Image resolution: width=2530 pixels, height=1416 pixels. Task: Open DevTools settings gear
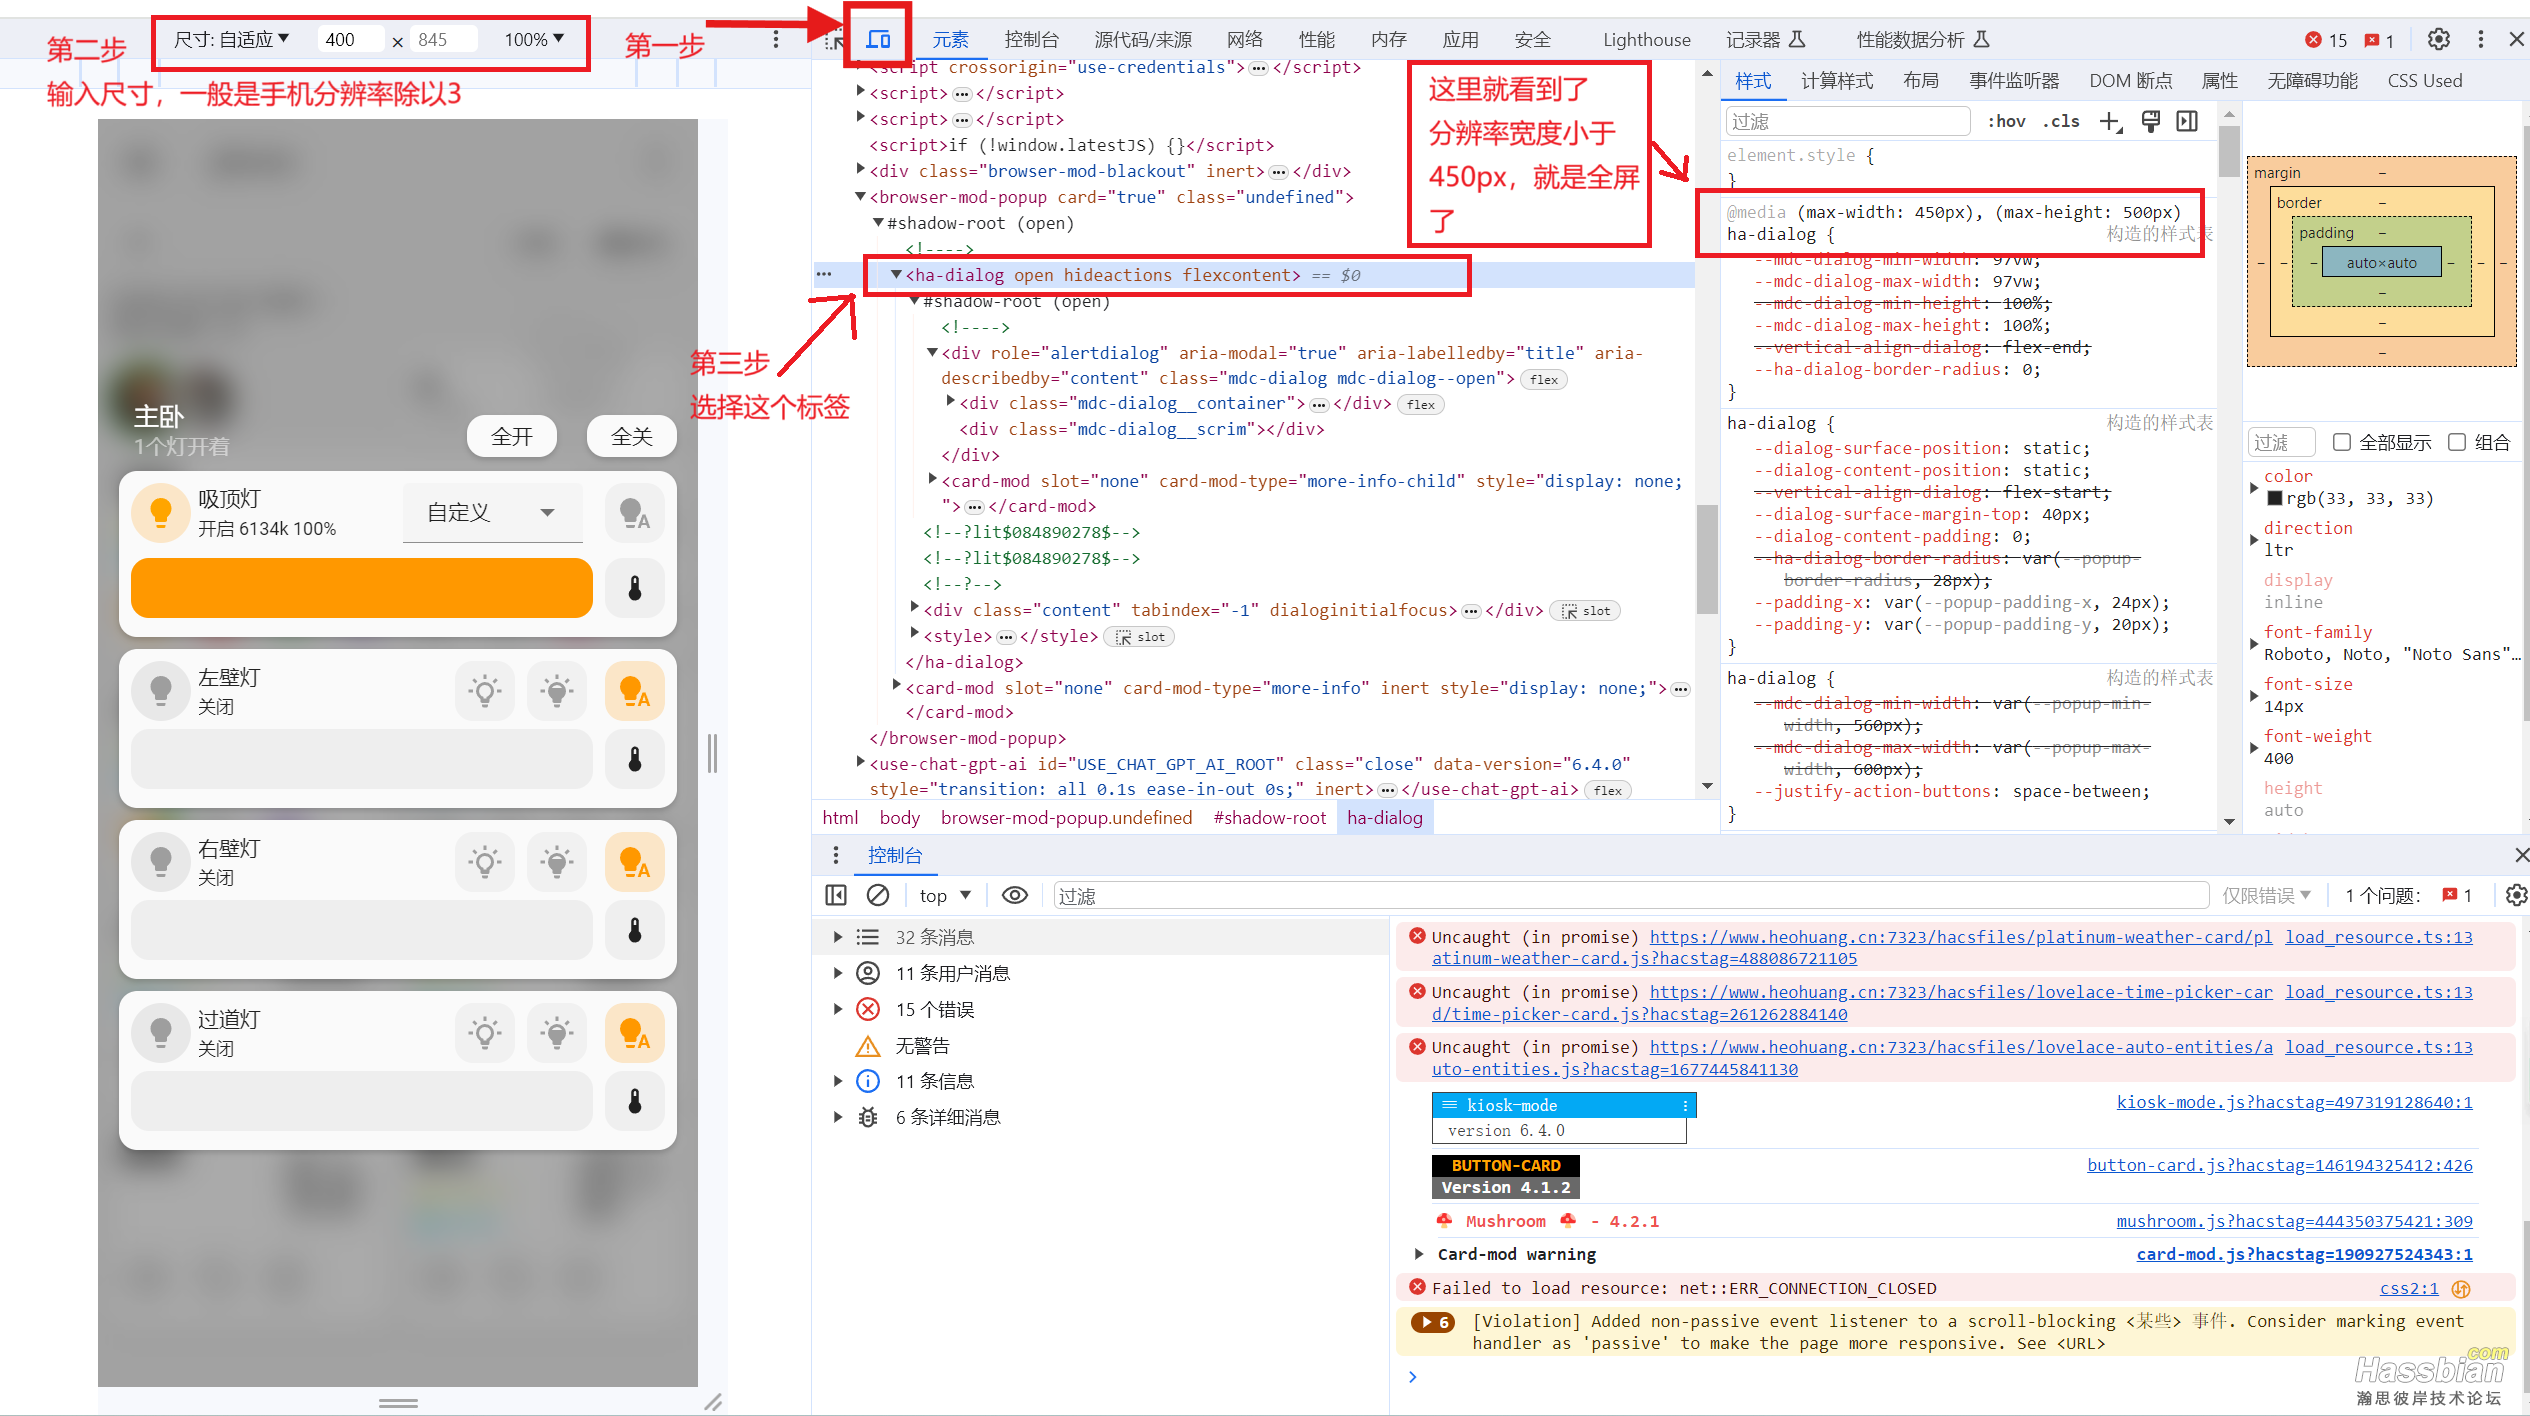click(x=2438, y=39)
